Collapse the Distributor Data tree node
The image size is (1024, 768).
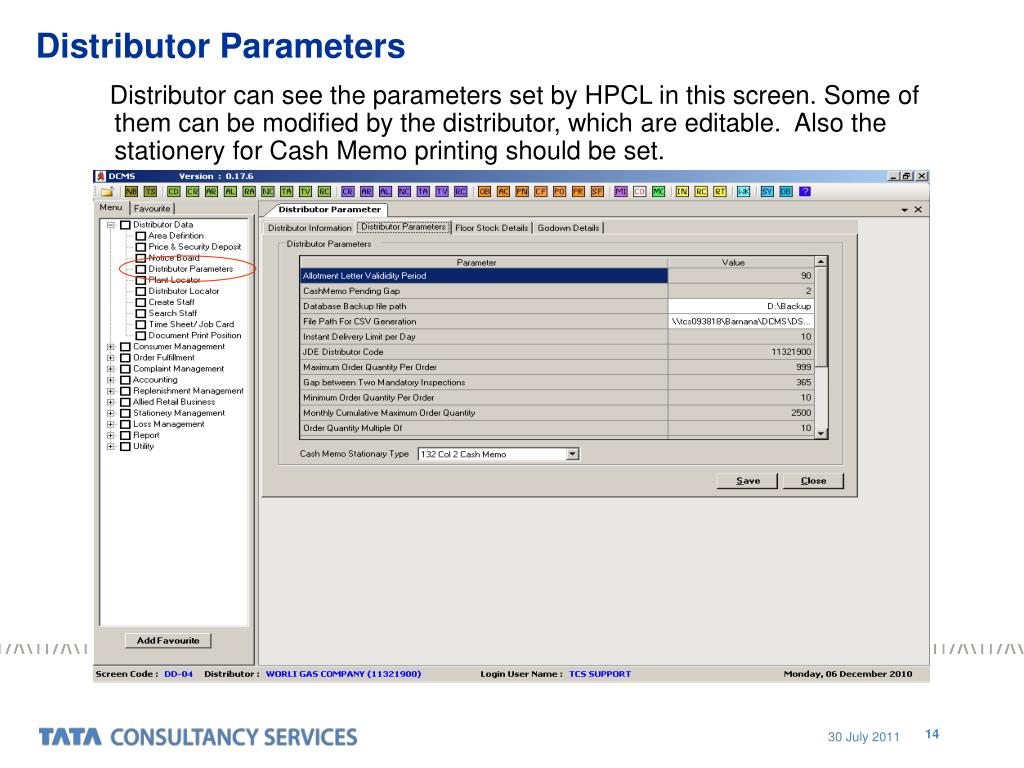[x=111, y=225]
